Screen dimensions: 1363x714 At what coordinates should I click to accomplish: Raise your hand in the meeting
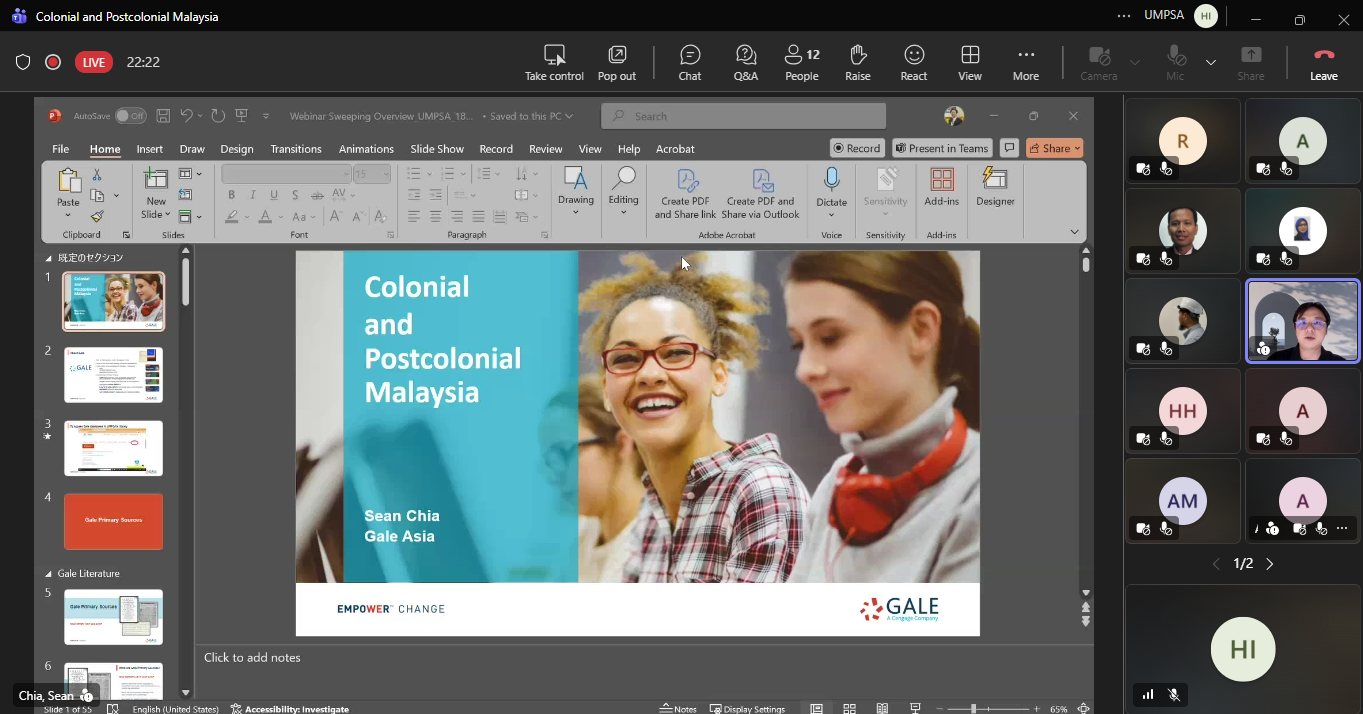coord(857,62)
